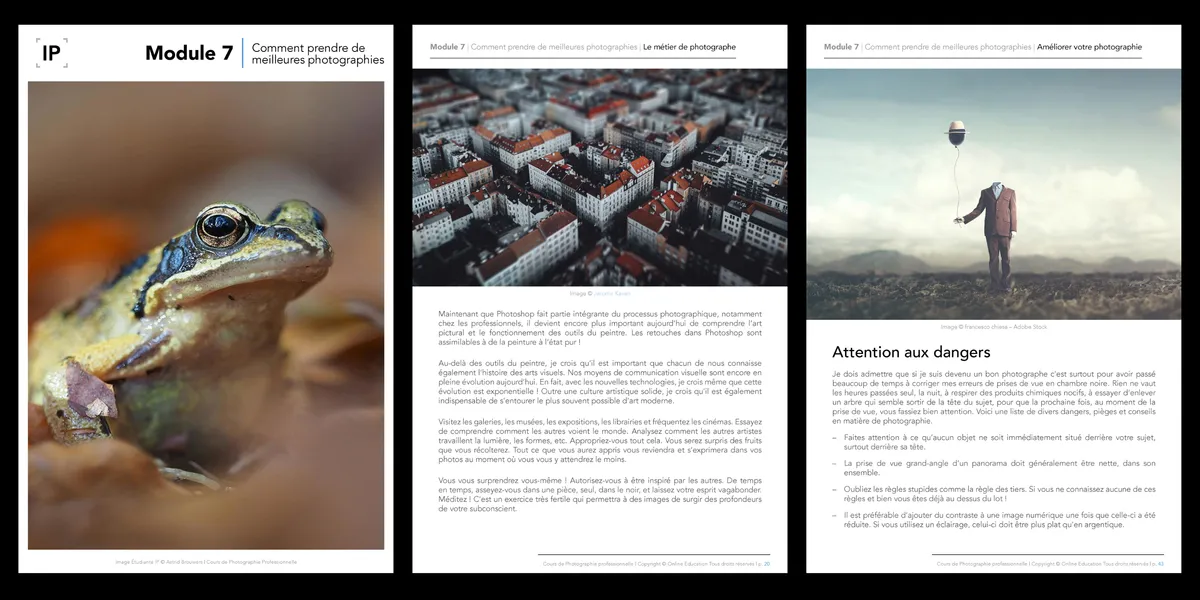The height and width of the screenshot is (600, 1200).
Task: Click the "Attention aux dangers" heading
Action: tap(911, 352)
